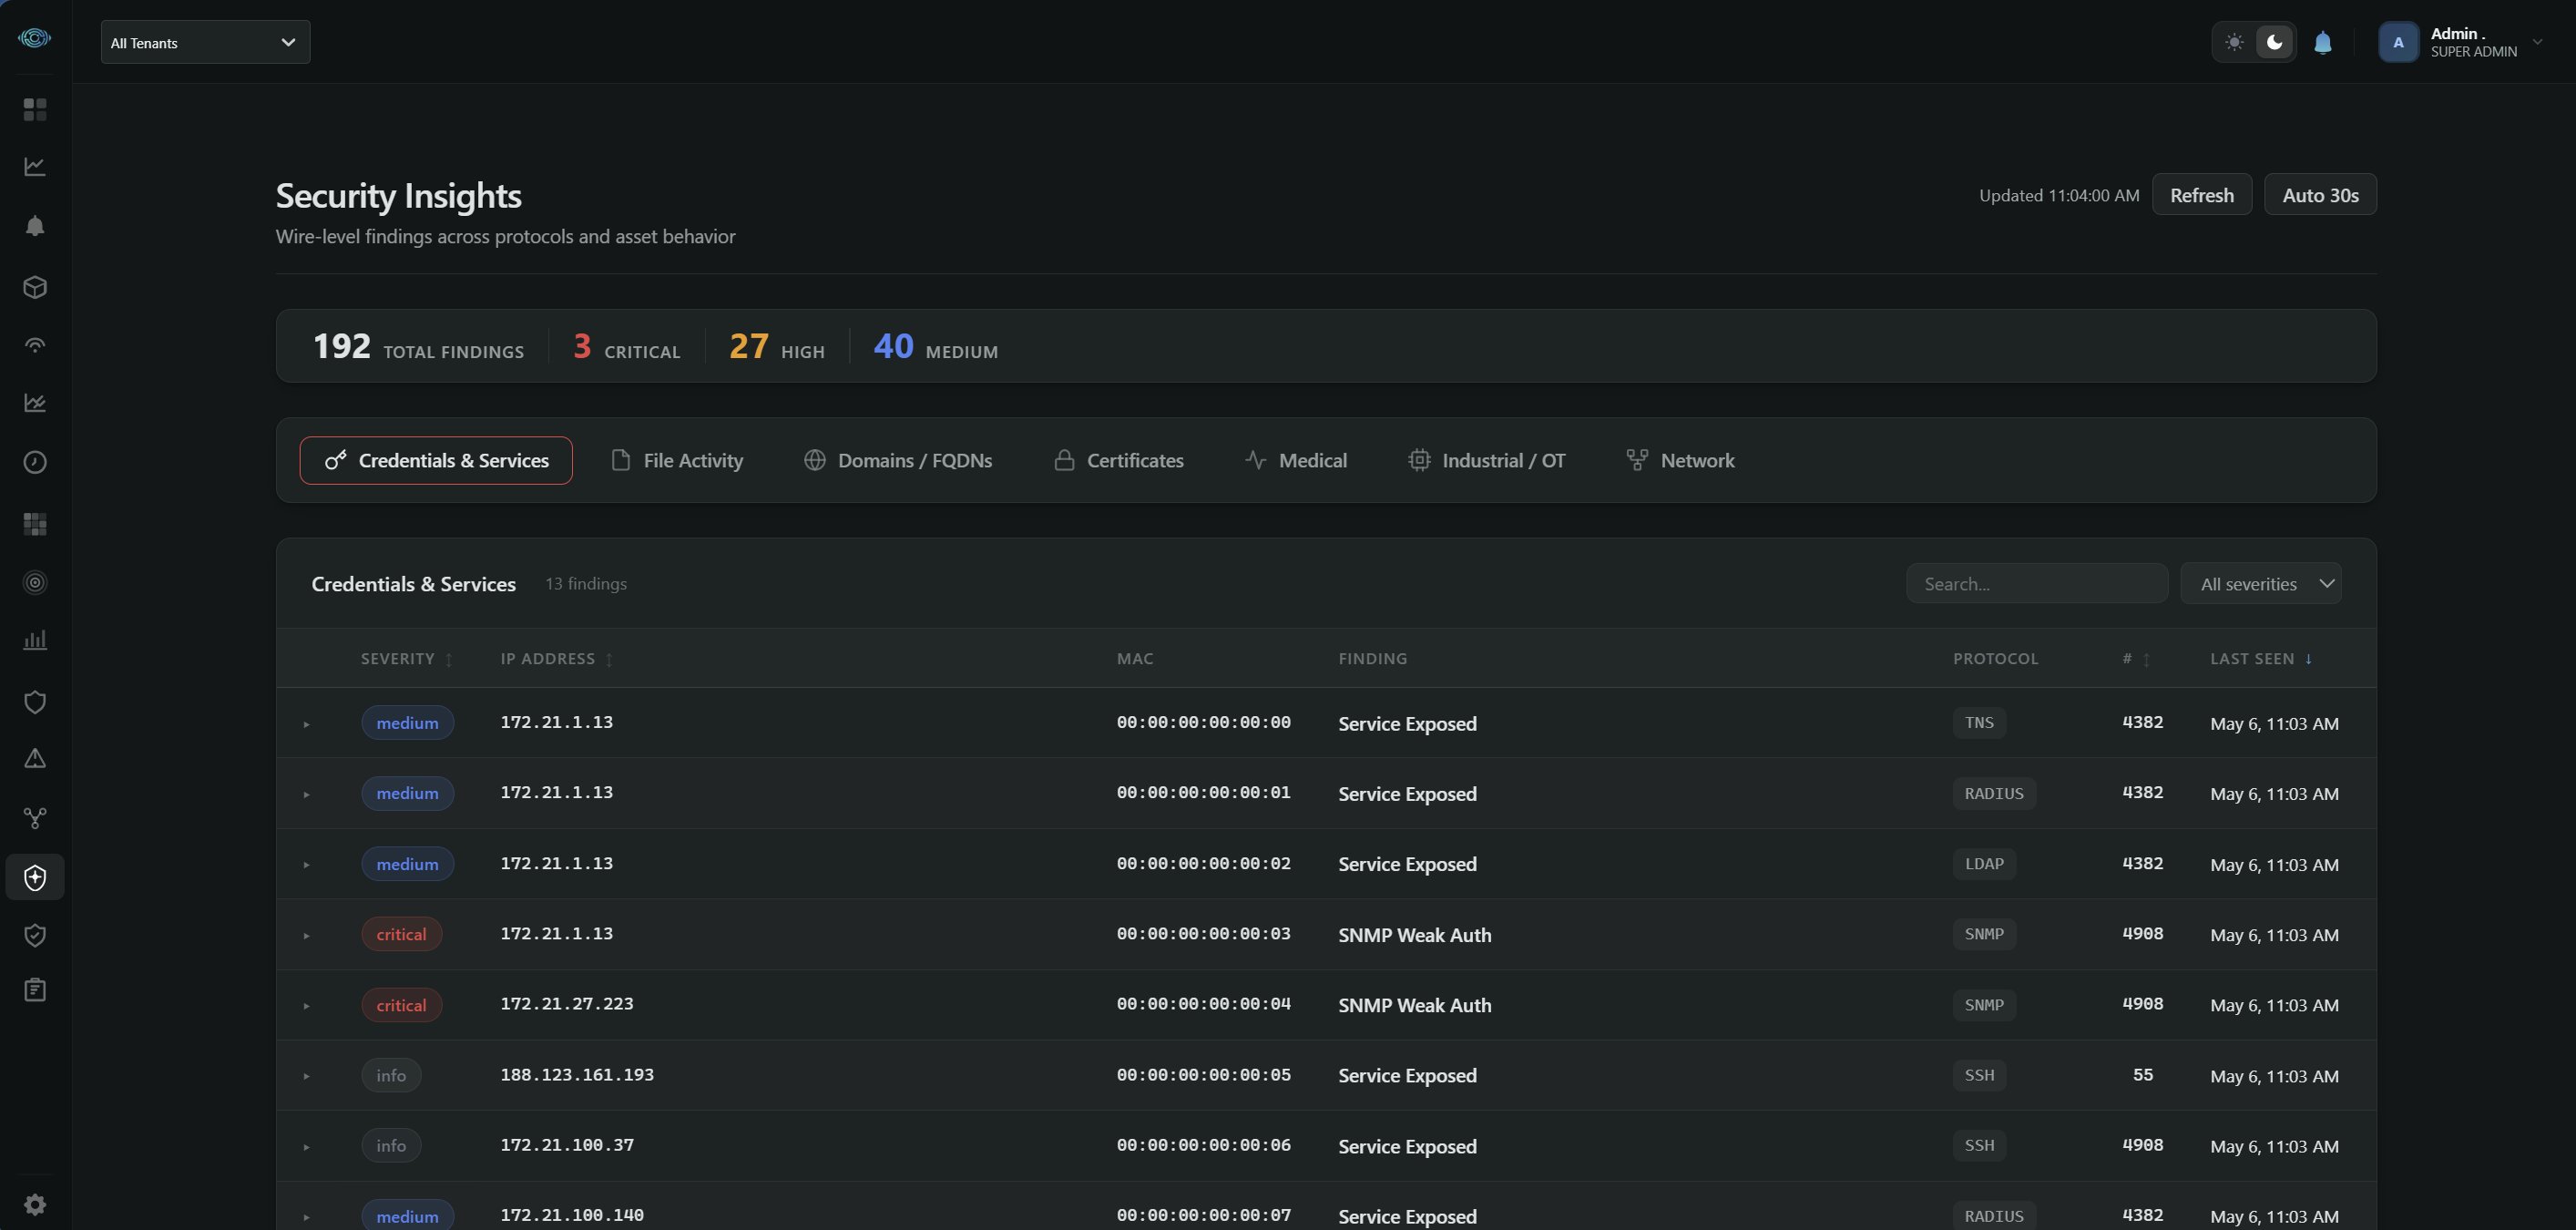Switch to the Medical tab

[1296, 461]
